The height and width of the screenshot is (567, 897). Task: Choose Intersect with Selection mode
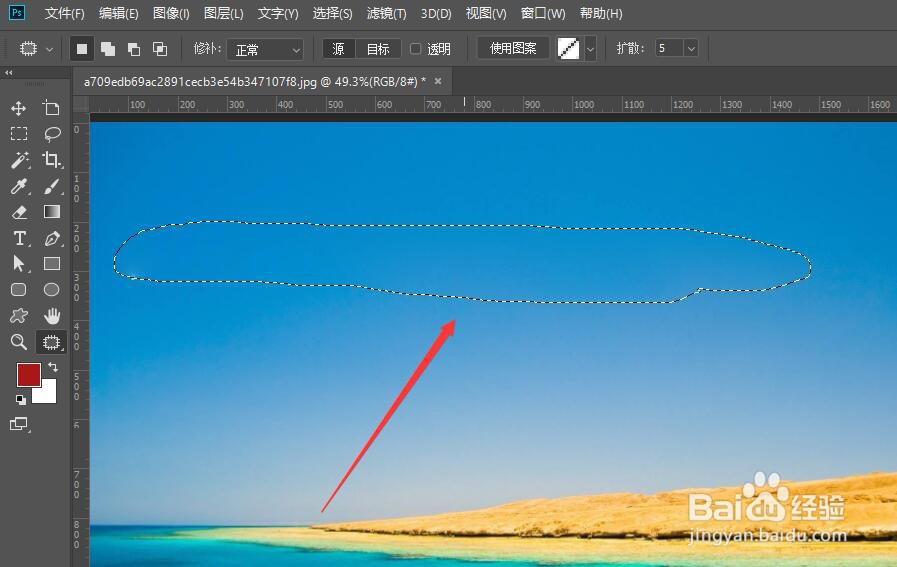coord(160,49)
